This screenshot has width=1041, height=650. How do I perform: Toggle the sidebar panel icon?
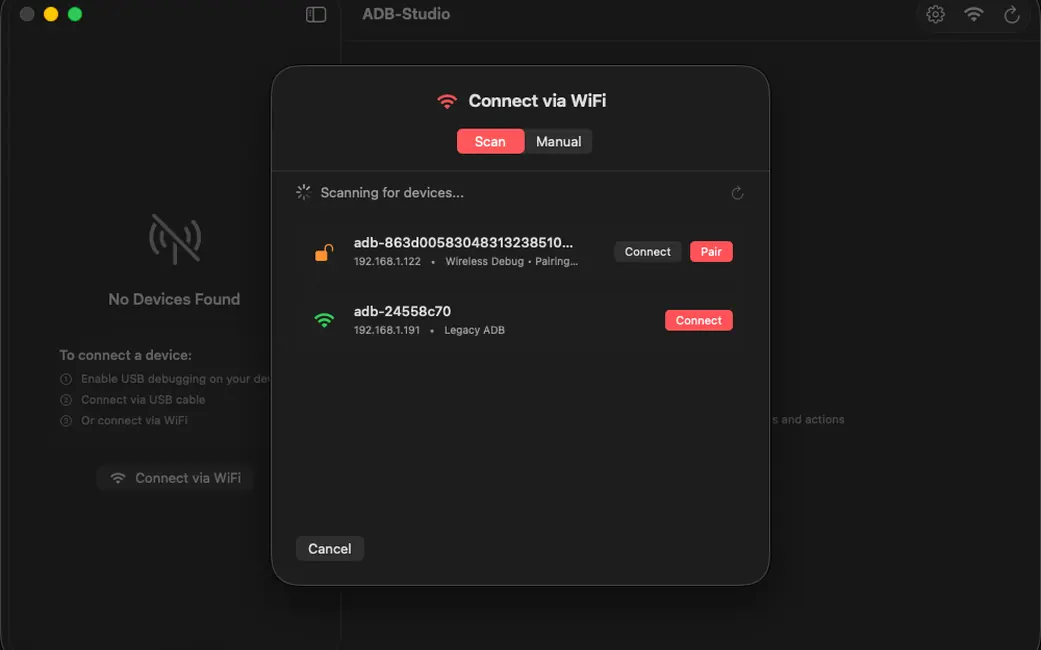point(316,14)
